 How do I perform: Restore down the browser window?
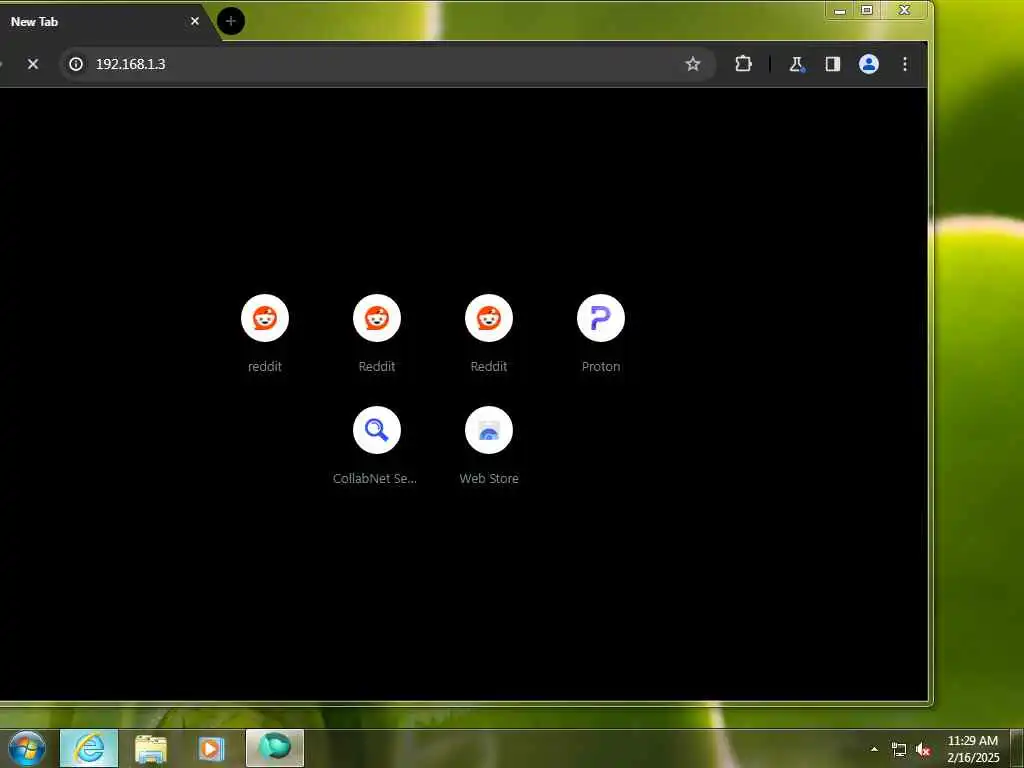[x=867, y=10]
